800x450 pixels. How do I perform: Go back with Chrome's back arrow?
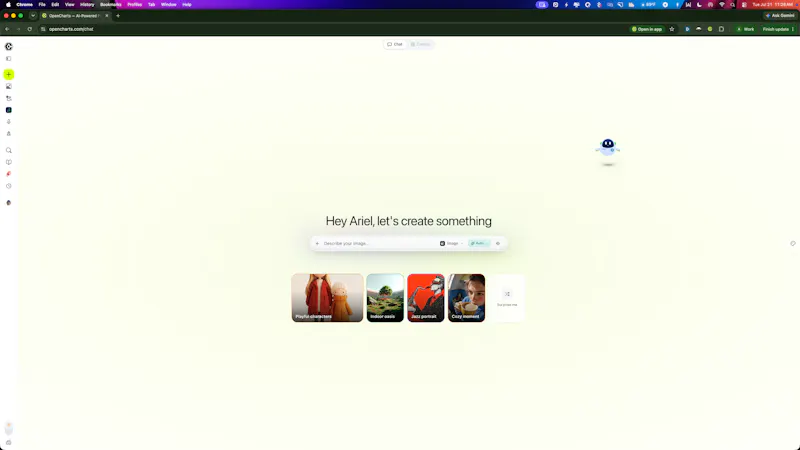tap(7, 29)
